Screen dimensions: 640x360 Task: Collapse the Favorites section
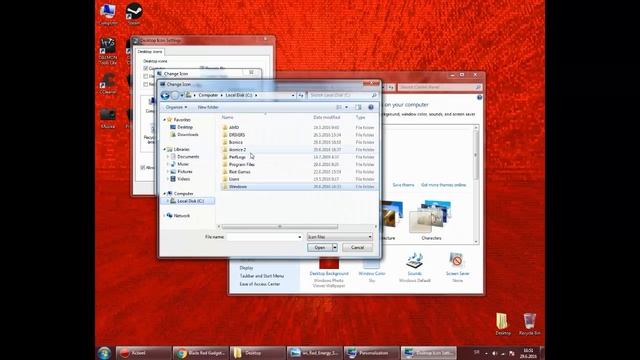tap(164, 120)
